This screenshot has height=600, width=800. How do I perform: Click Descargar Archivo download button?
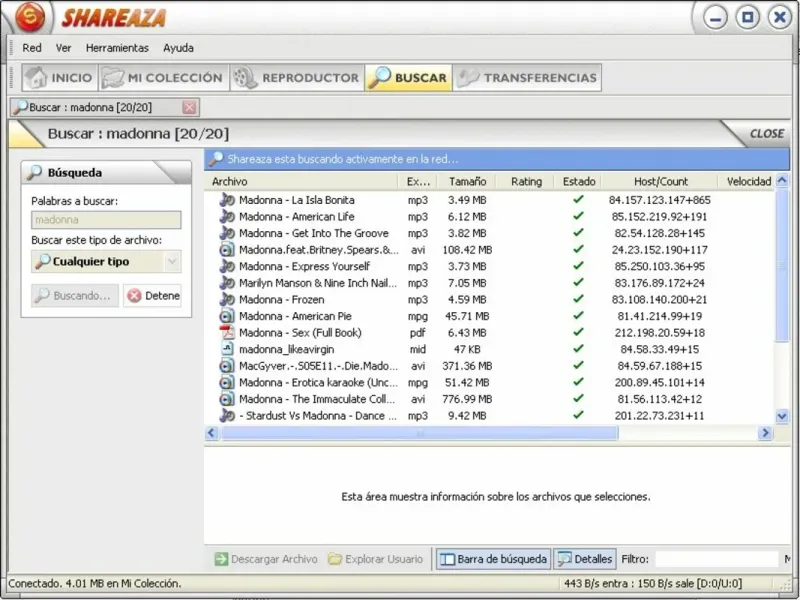(266, 559)
